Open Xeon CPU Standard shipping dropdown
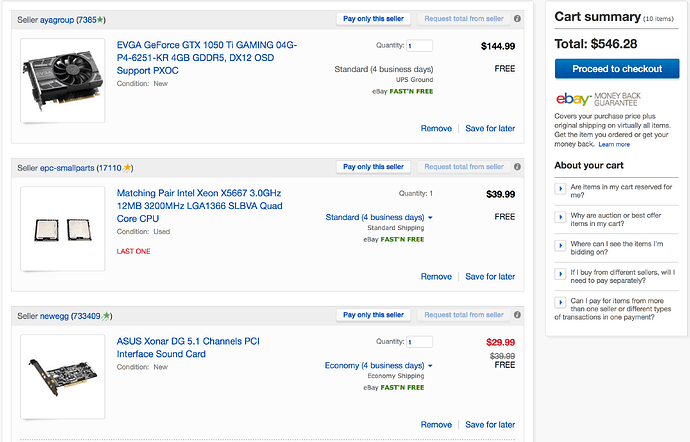This screenshot has width=690, height=442. point(379,217)
